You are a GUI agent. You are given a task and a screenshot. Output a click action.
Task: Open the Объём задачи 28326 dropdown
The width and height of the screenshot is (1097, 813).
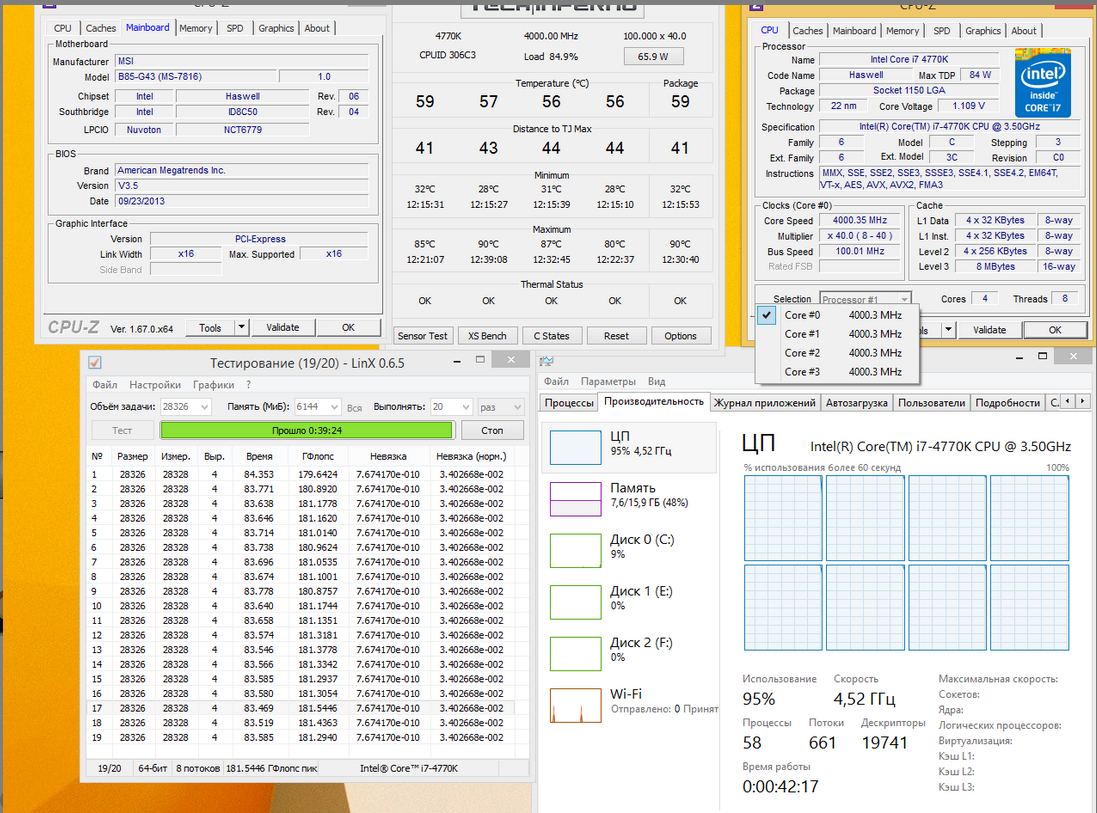[185, 406]
